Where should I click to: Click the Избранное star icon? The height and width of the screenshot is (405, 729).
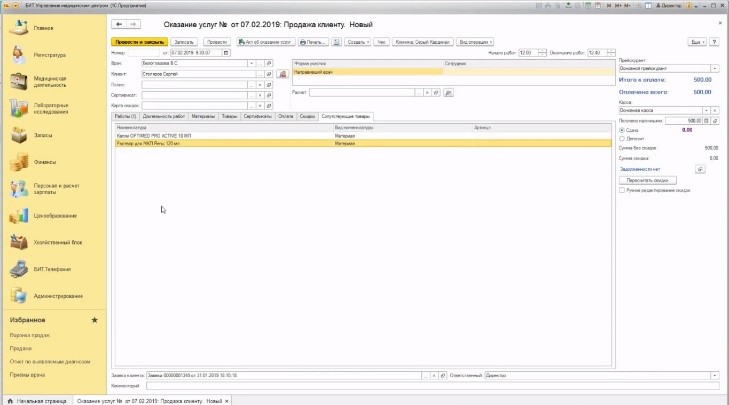[x=94, y=320]
